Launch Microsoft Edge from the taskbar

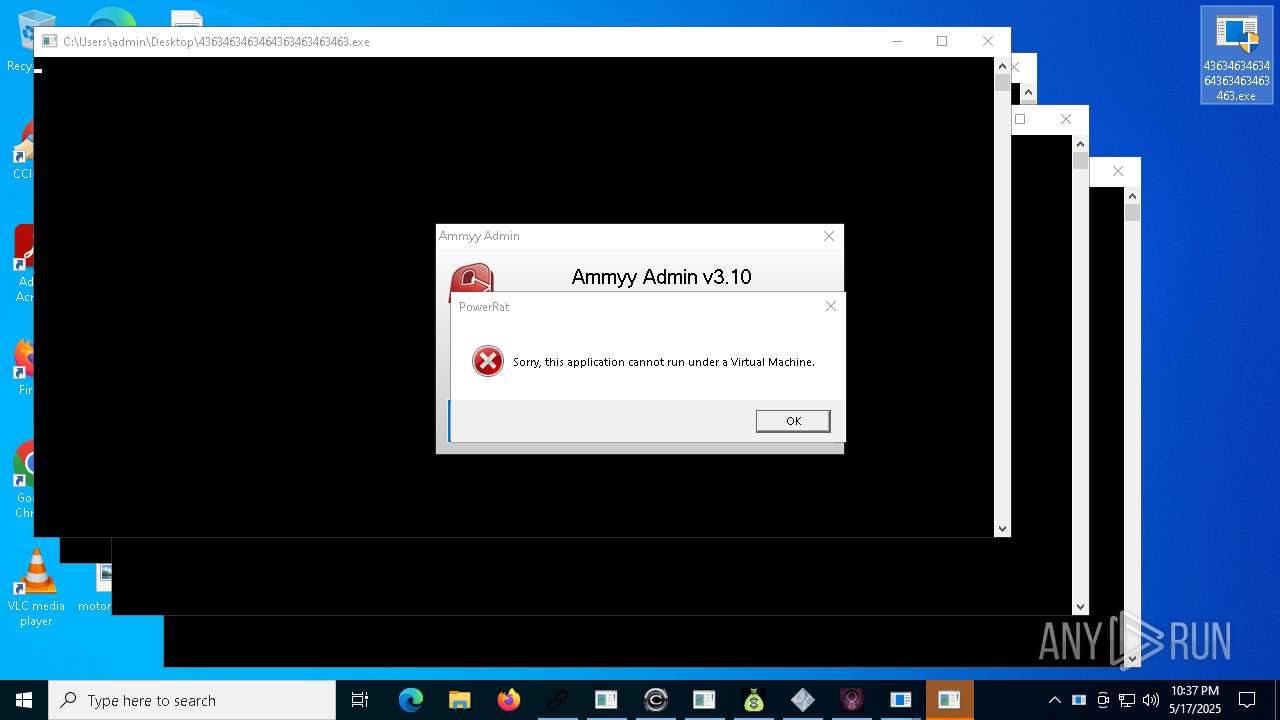click(x=411, y=700)
